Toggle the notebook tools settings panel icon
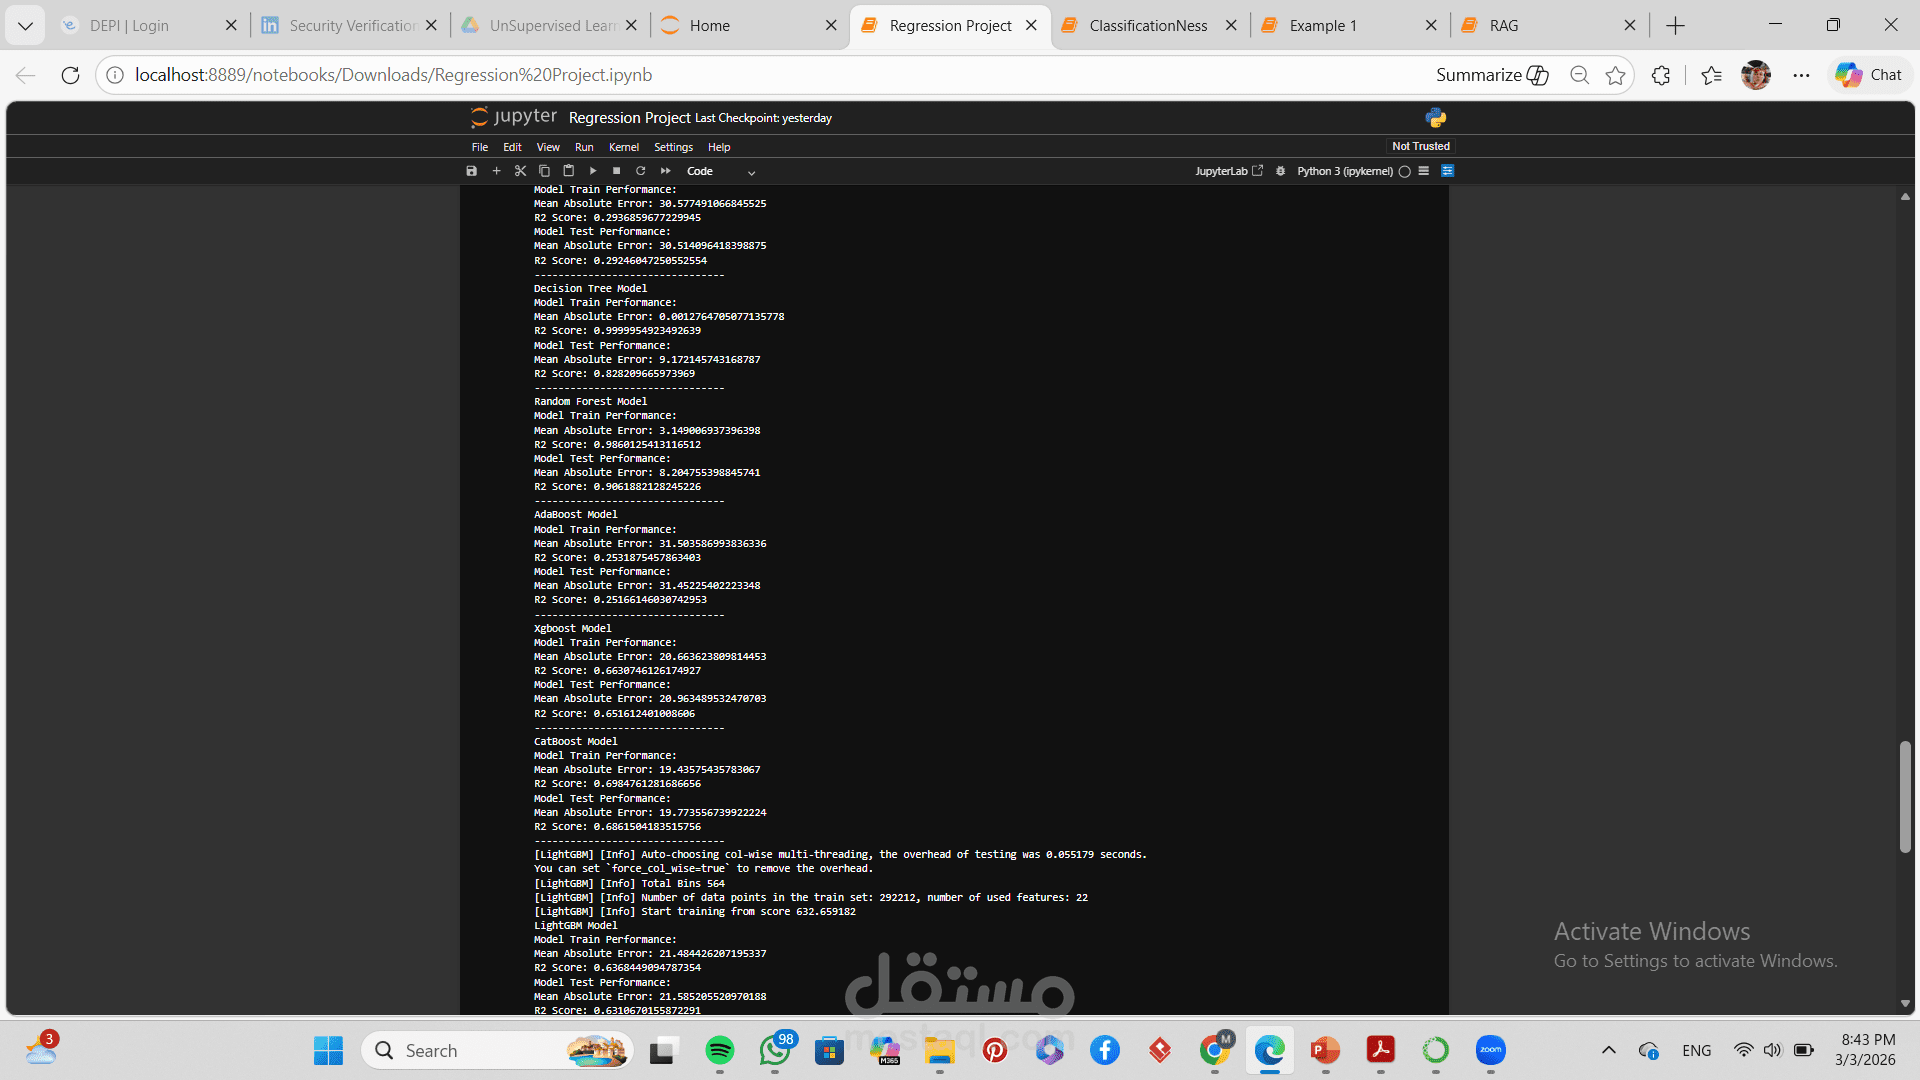 (1447, 171)
